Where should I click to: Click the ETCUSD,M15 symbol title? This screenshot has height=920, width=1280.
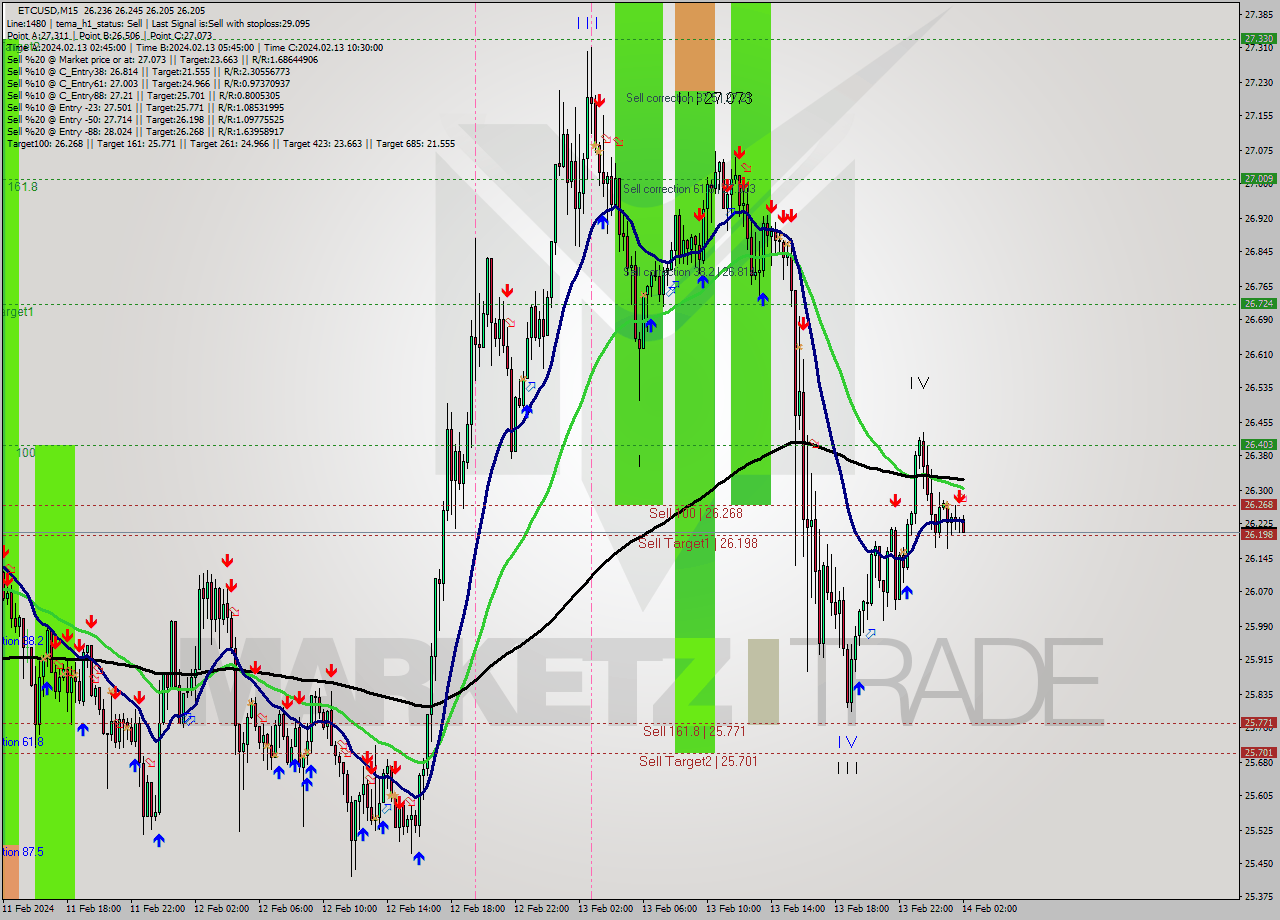48,10
